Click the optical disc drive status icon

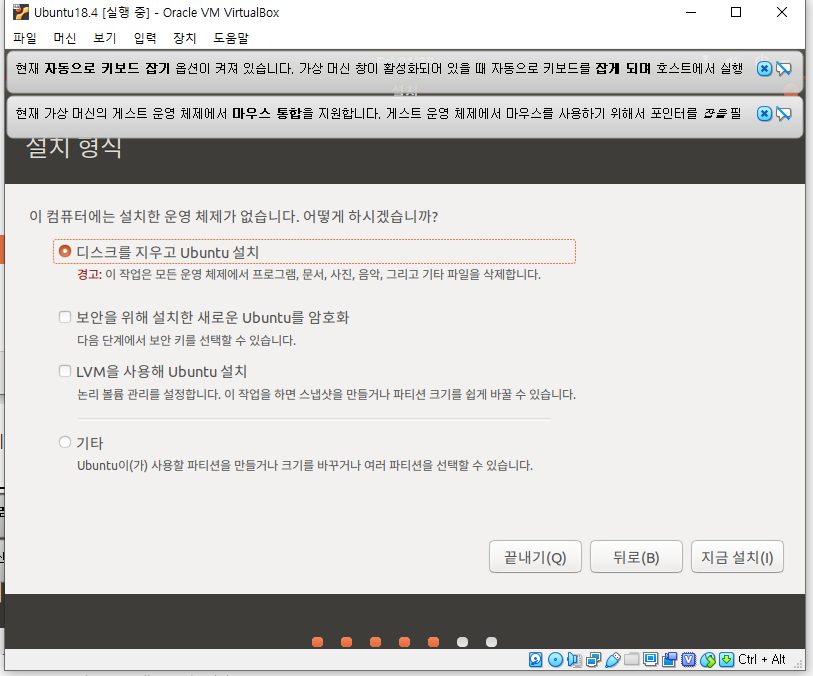(x=555, y=659)
